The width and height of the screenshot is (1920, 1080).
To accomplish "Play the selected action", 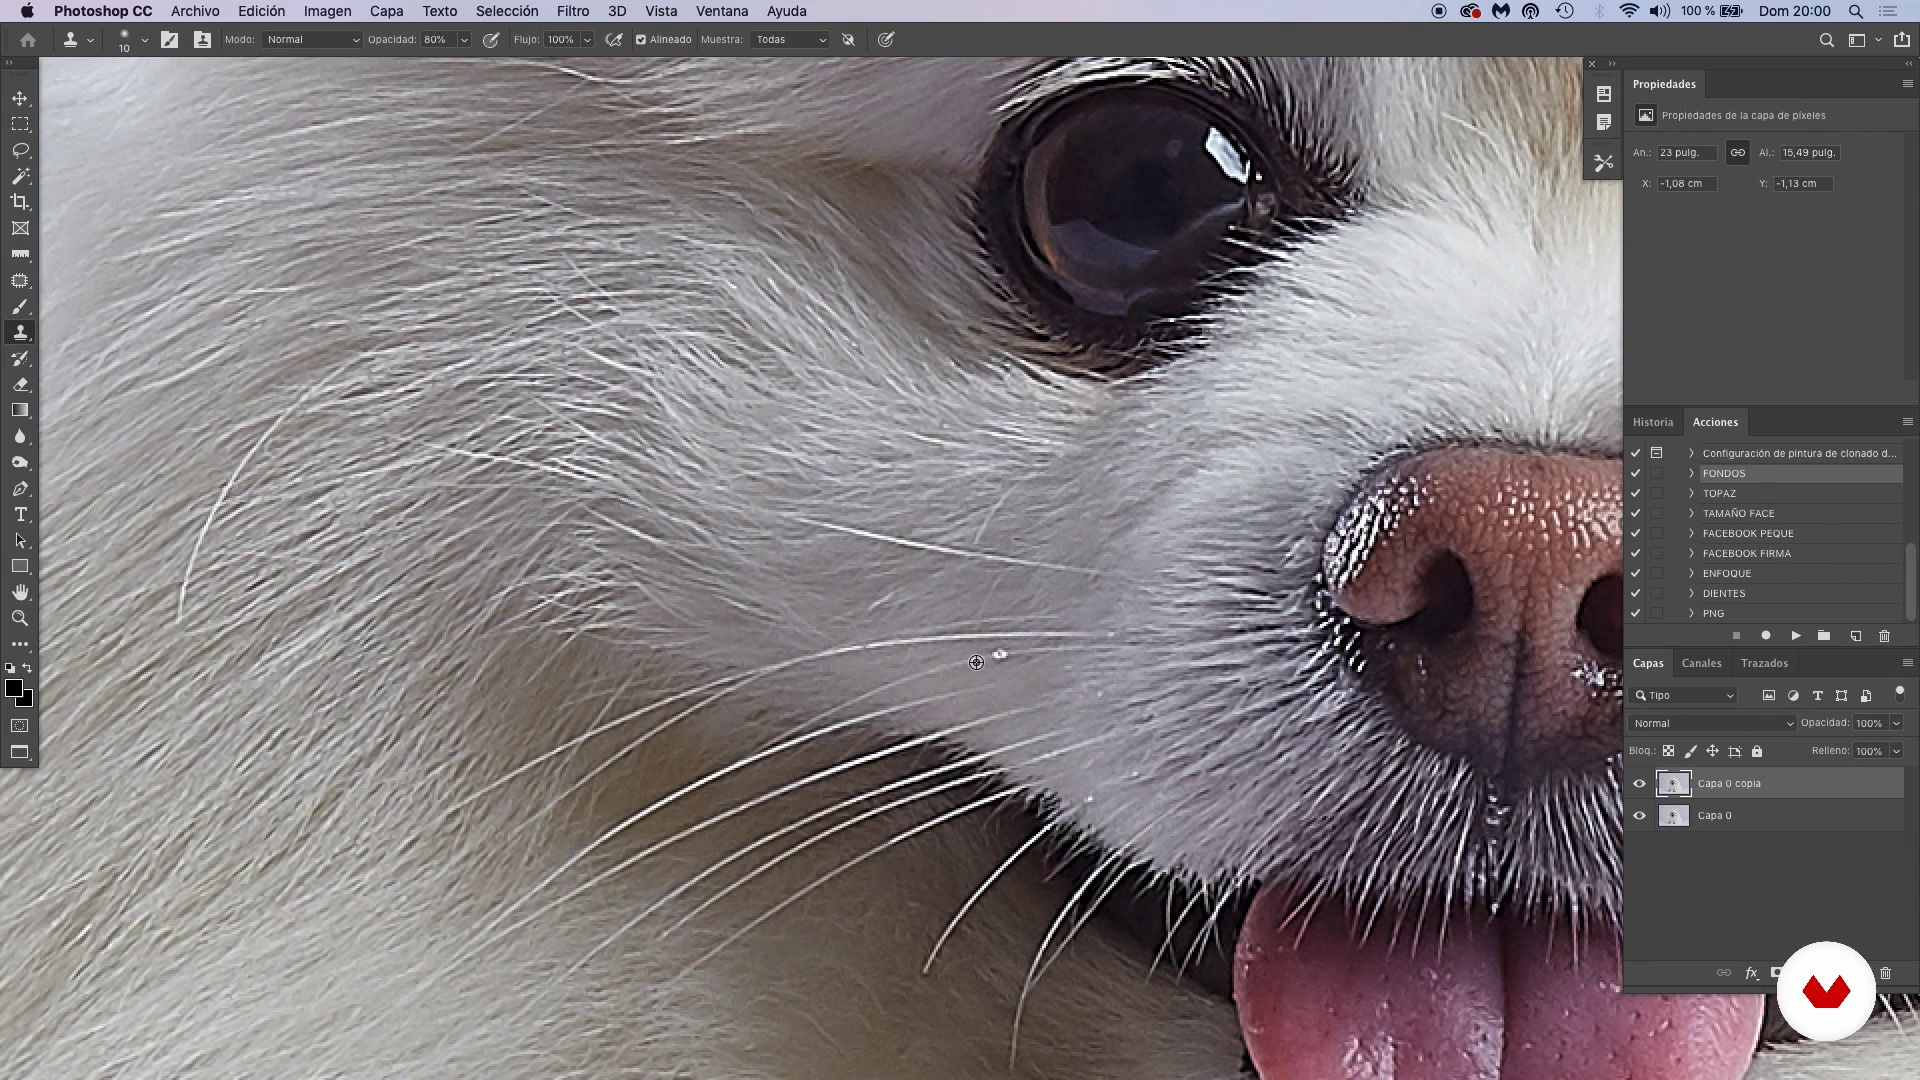I will tap(1796, 636).
